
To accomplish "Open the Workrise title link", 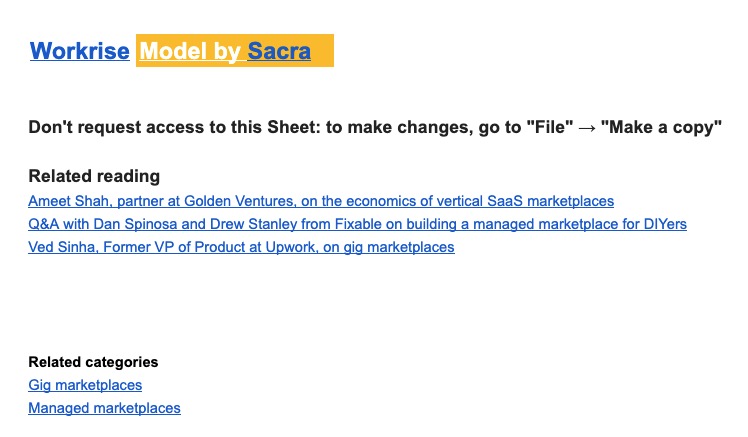I will [80, 51].
